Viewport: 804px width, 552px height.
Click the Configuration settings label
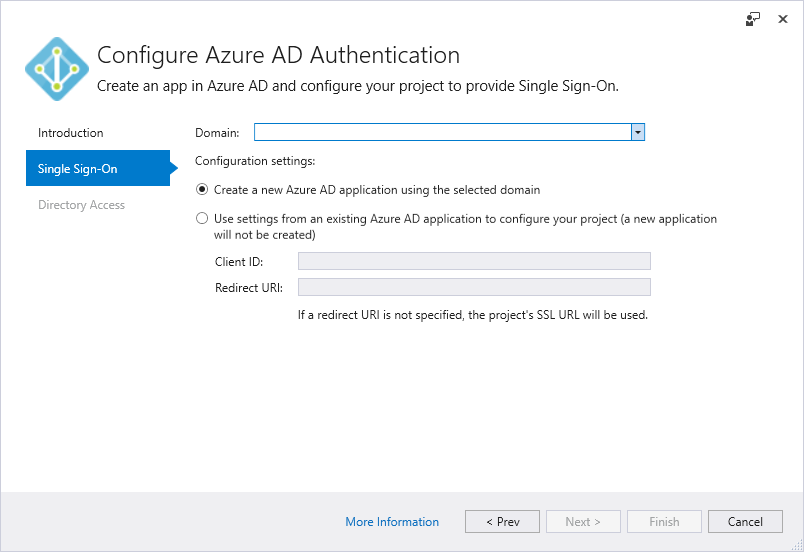click(x=255, y=161)
